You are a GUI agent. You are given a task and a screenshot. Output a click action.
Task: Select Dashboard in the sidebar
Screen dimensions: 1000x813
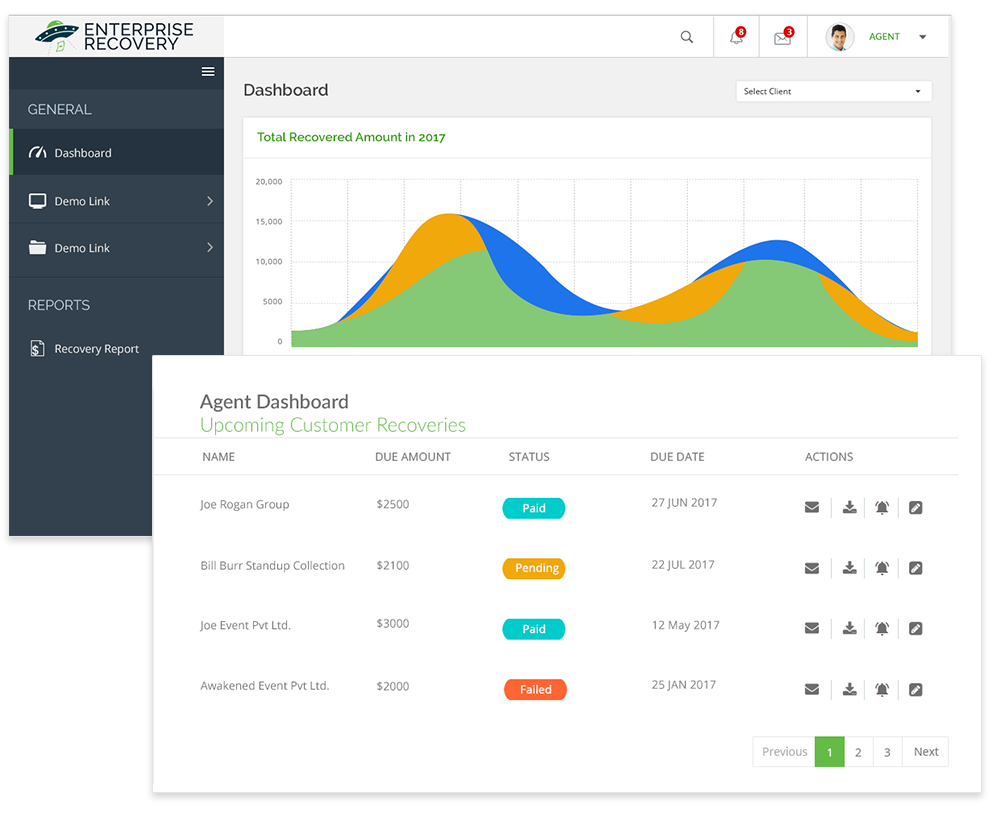click(83, 153)
